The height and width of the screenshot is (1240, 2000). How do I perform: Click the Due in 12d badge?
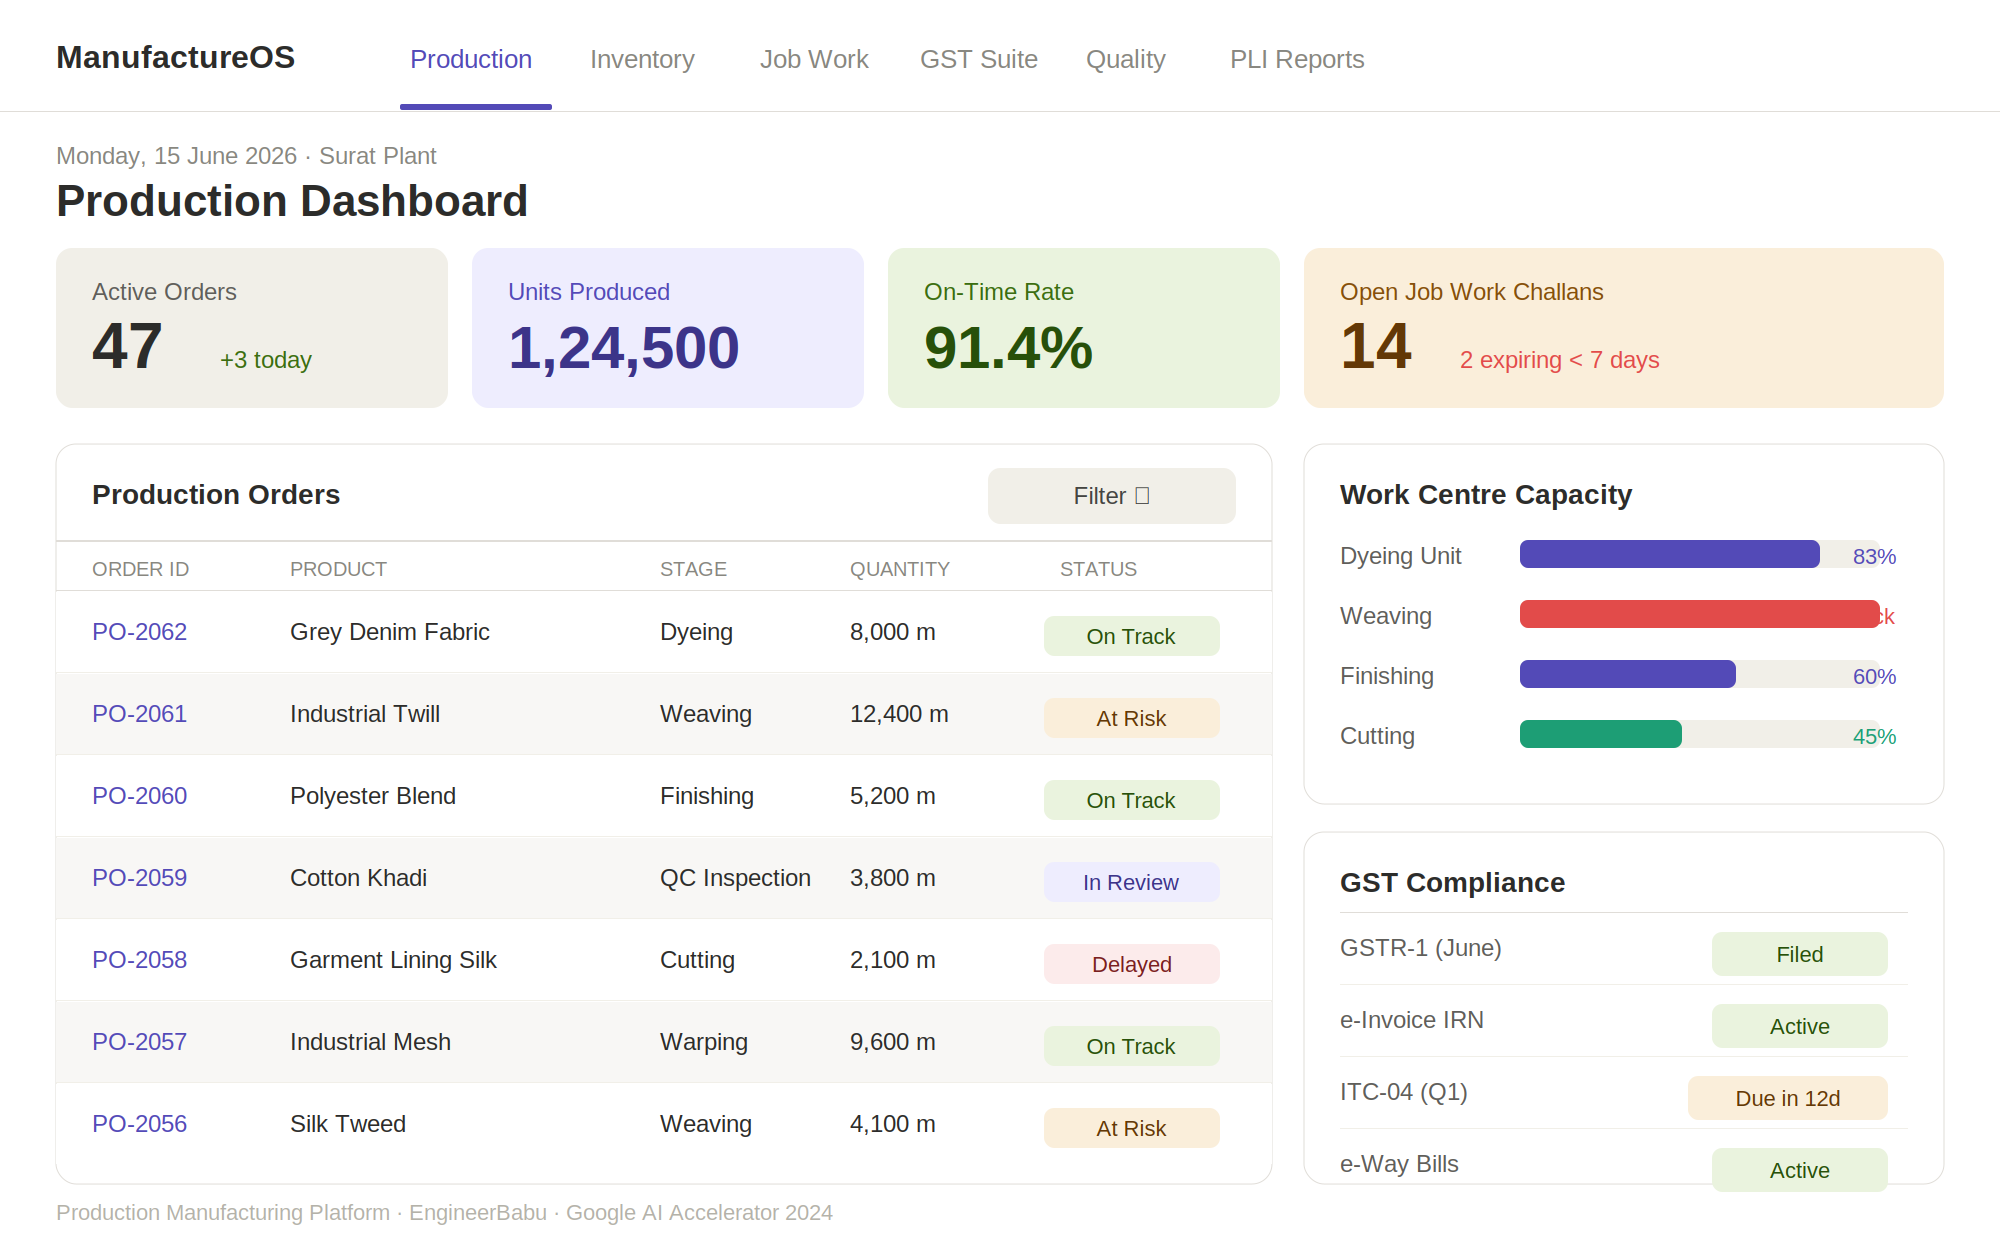pos(1788,1098)
